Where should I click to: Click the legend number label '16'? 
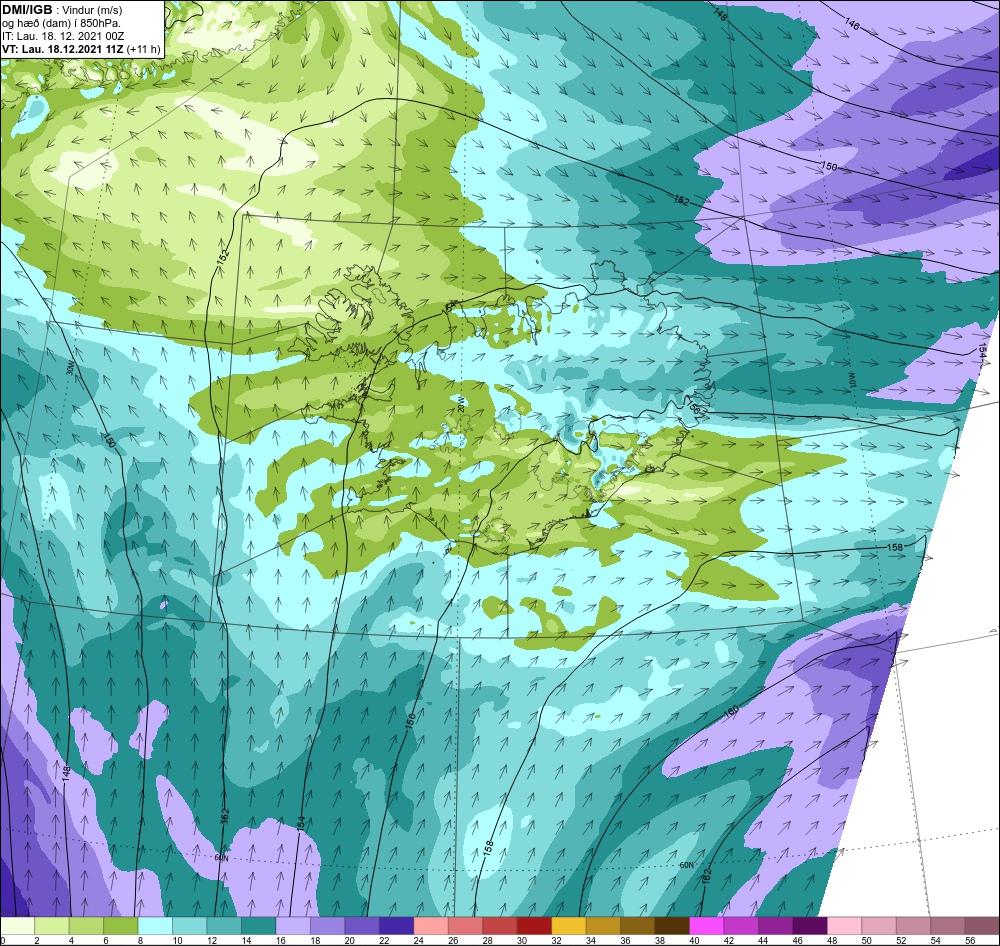coord(281,940)
